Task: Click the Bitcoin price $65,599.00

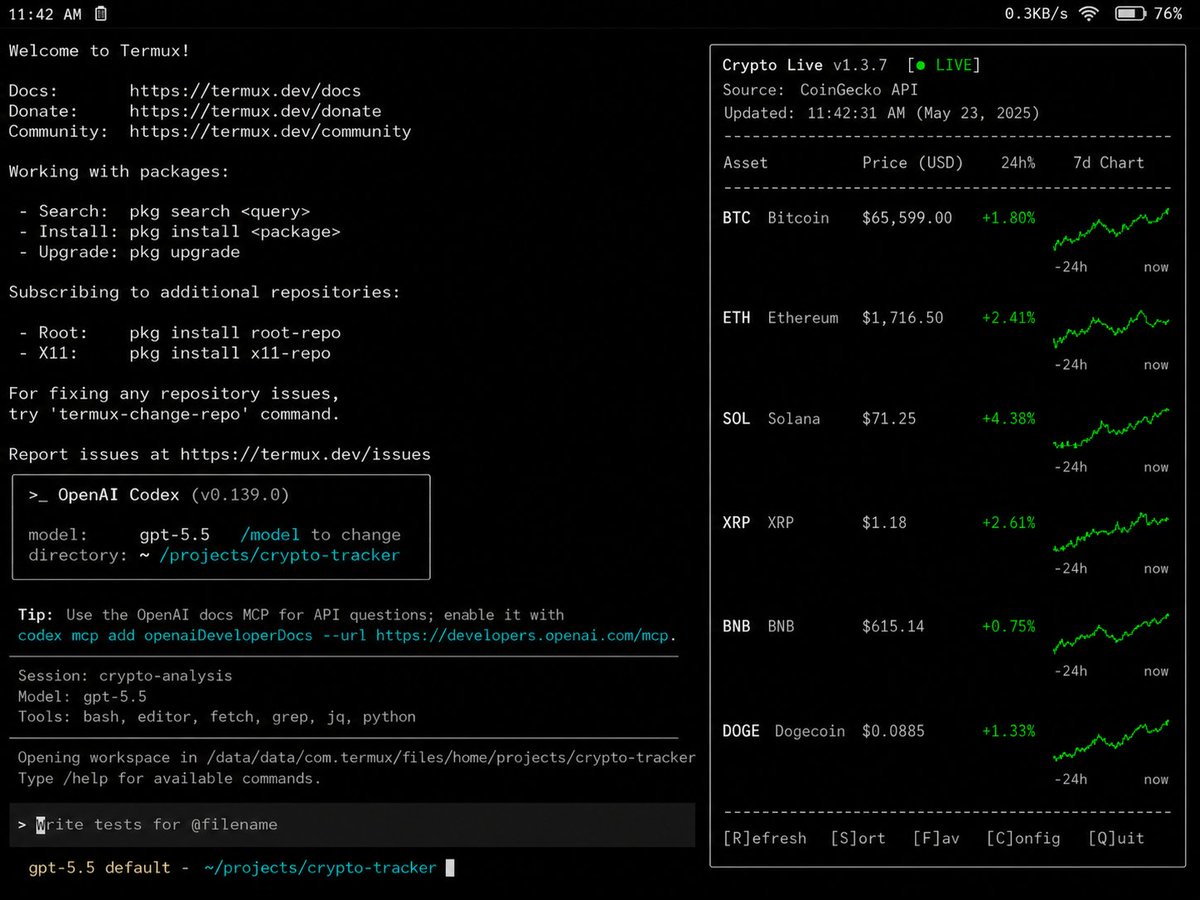Action: click(x=907, y=218)
